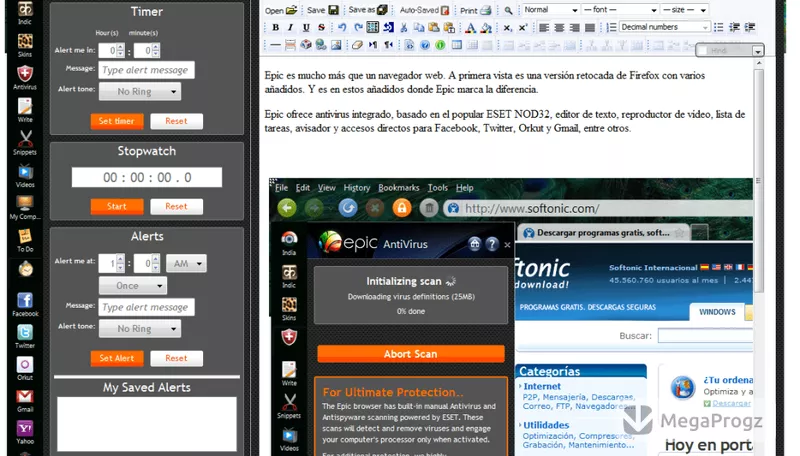Image resolution: width=800 pixels, height=456 pixels.
Task: Align text to the left
Action: pyautogui.click(x=544, y=28)
